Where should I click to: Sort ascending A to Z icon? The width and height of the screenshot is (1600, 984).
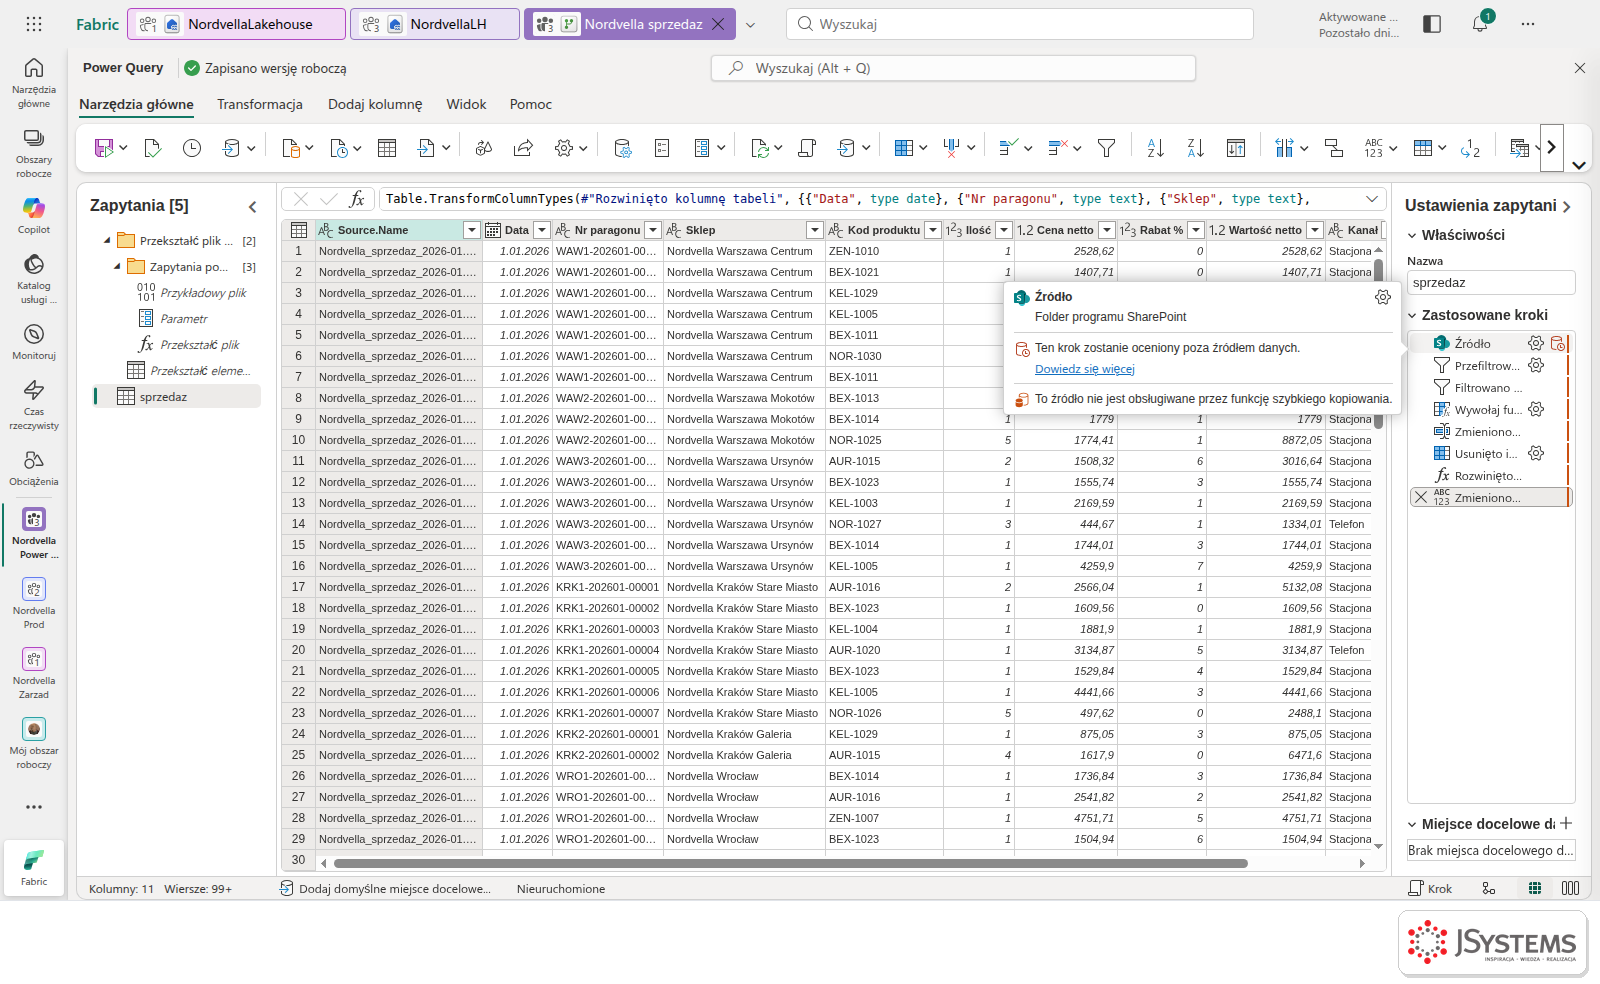(x=1155, y=148)
